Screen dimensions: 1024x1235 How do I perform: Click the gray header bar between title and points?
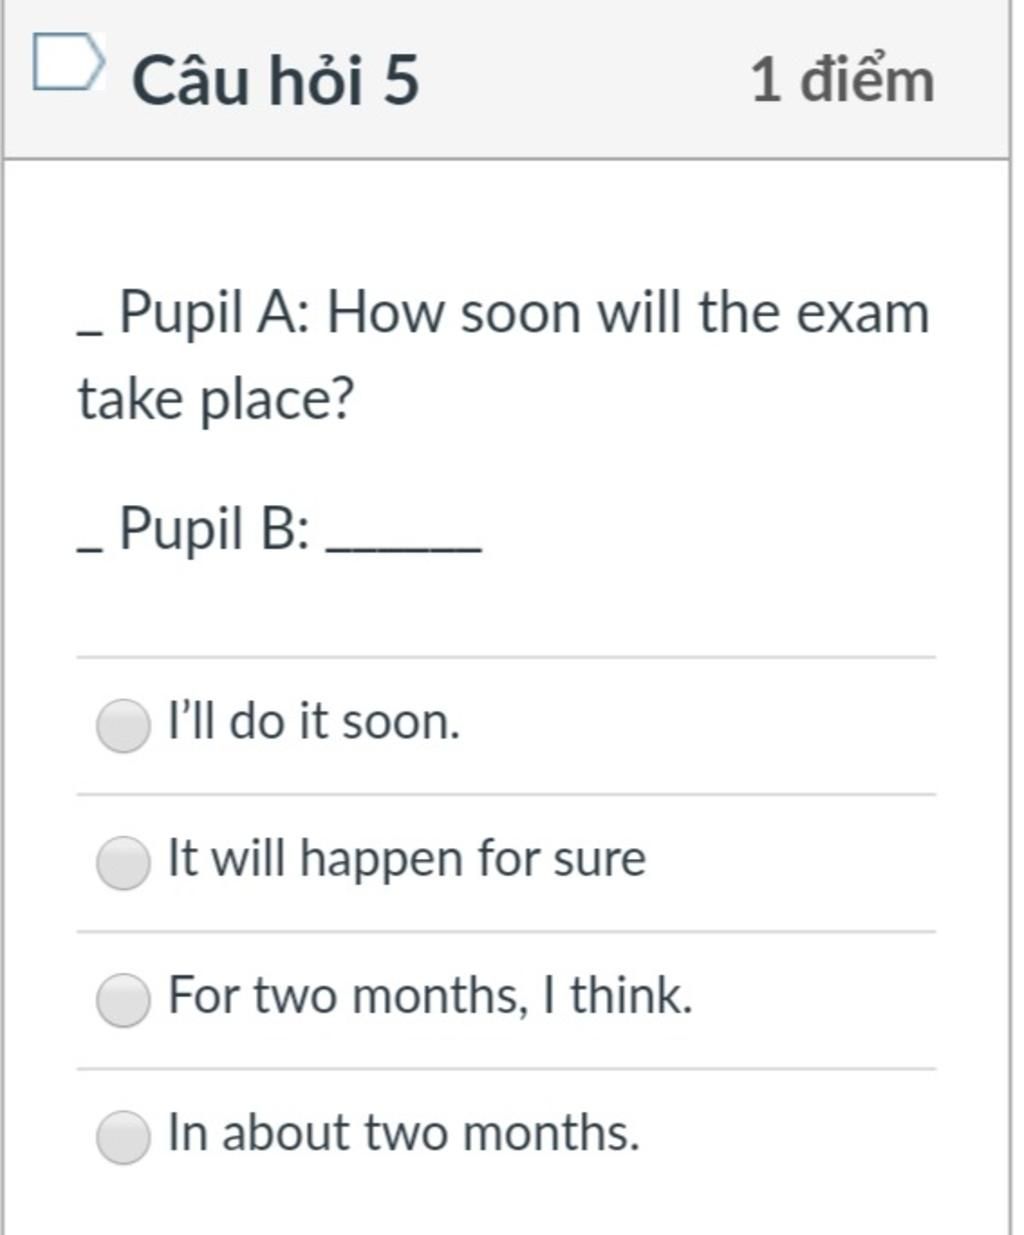pos(585,80)
